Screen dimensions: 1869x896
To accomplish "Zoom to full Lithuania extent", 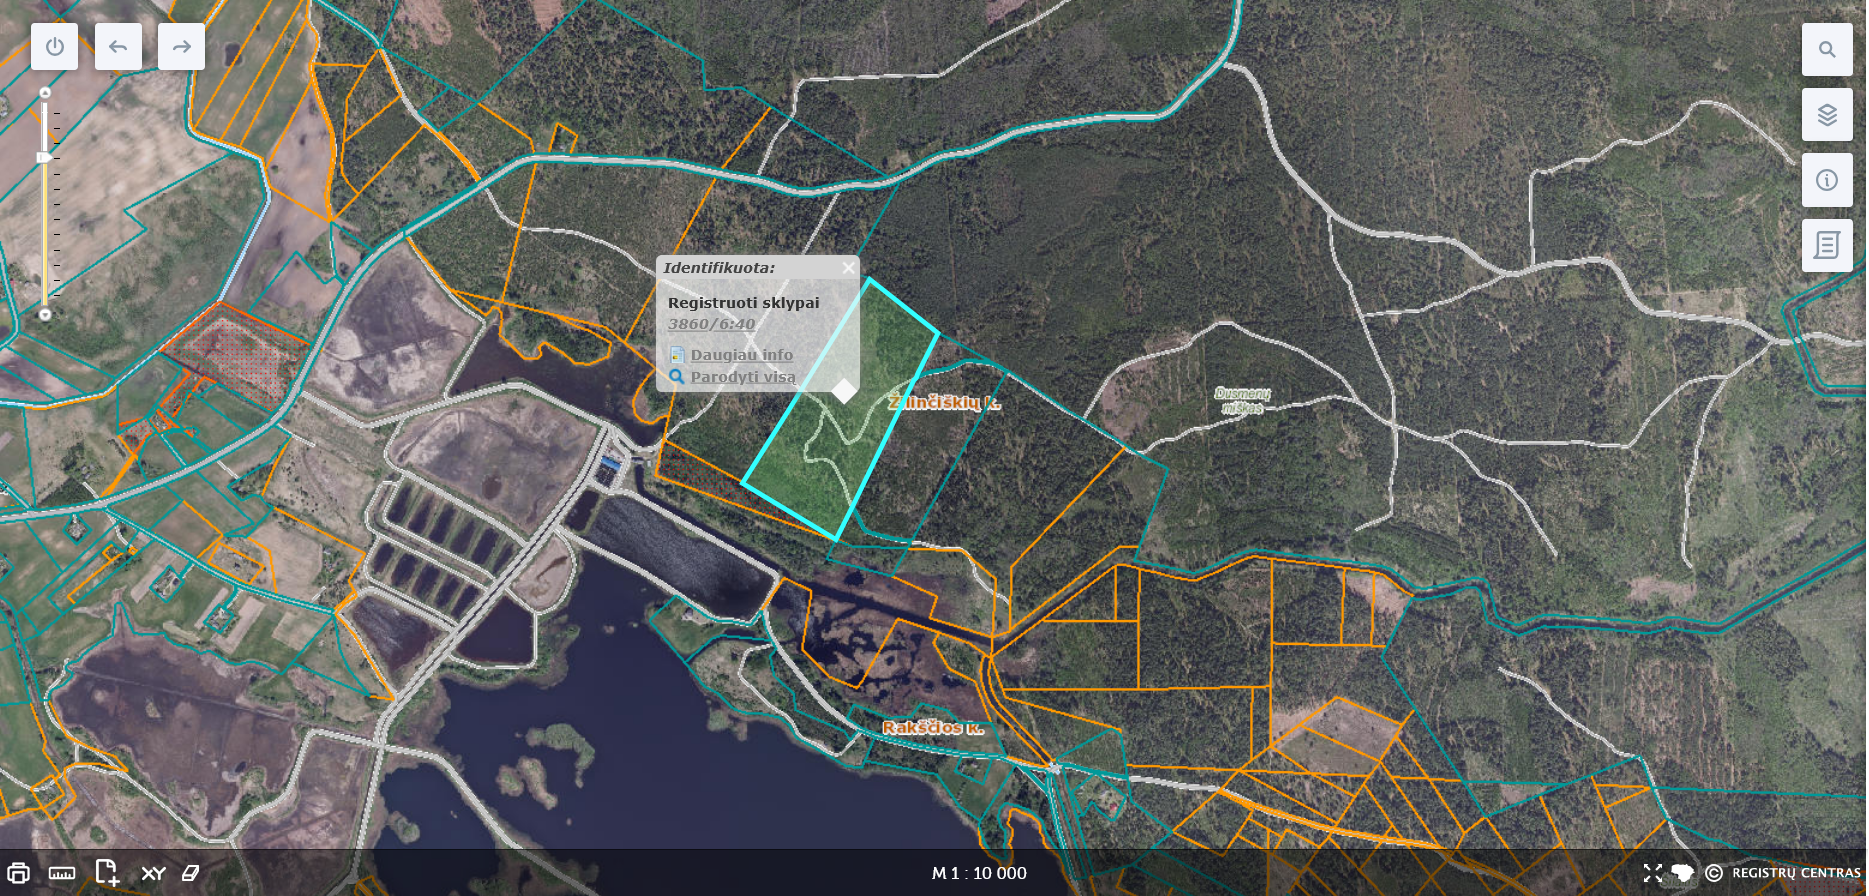I will click(x=1682, y=873).
